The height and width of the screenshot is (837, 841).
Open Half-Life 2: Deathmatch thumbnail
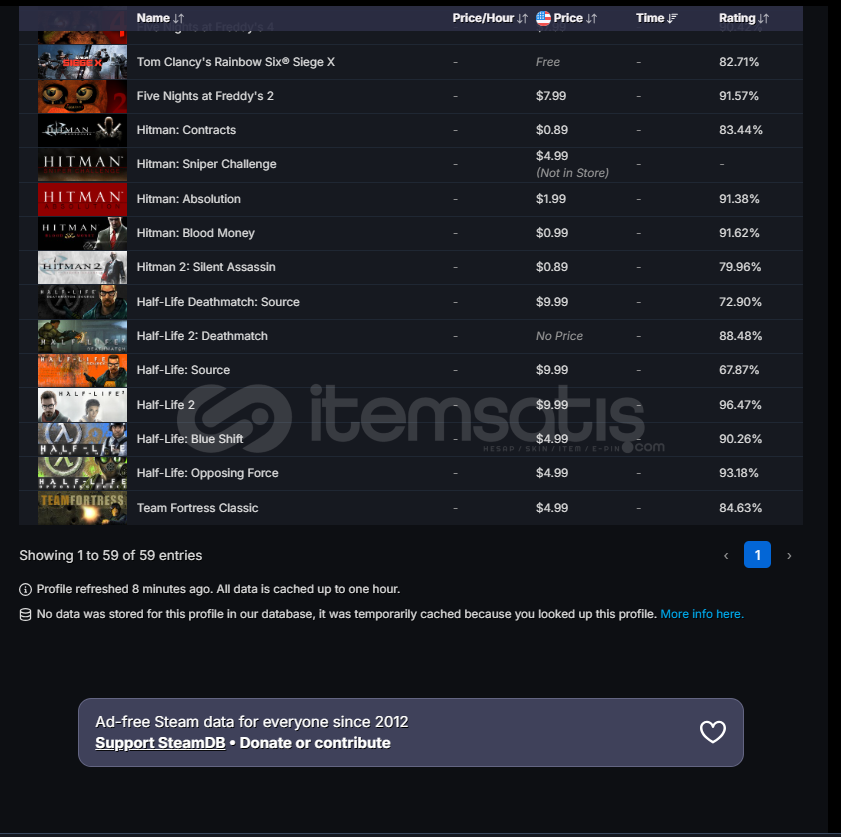83,336
